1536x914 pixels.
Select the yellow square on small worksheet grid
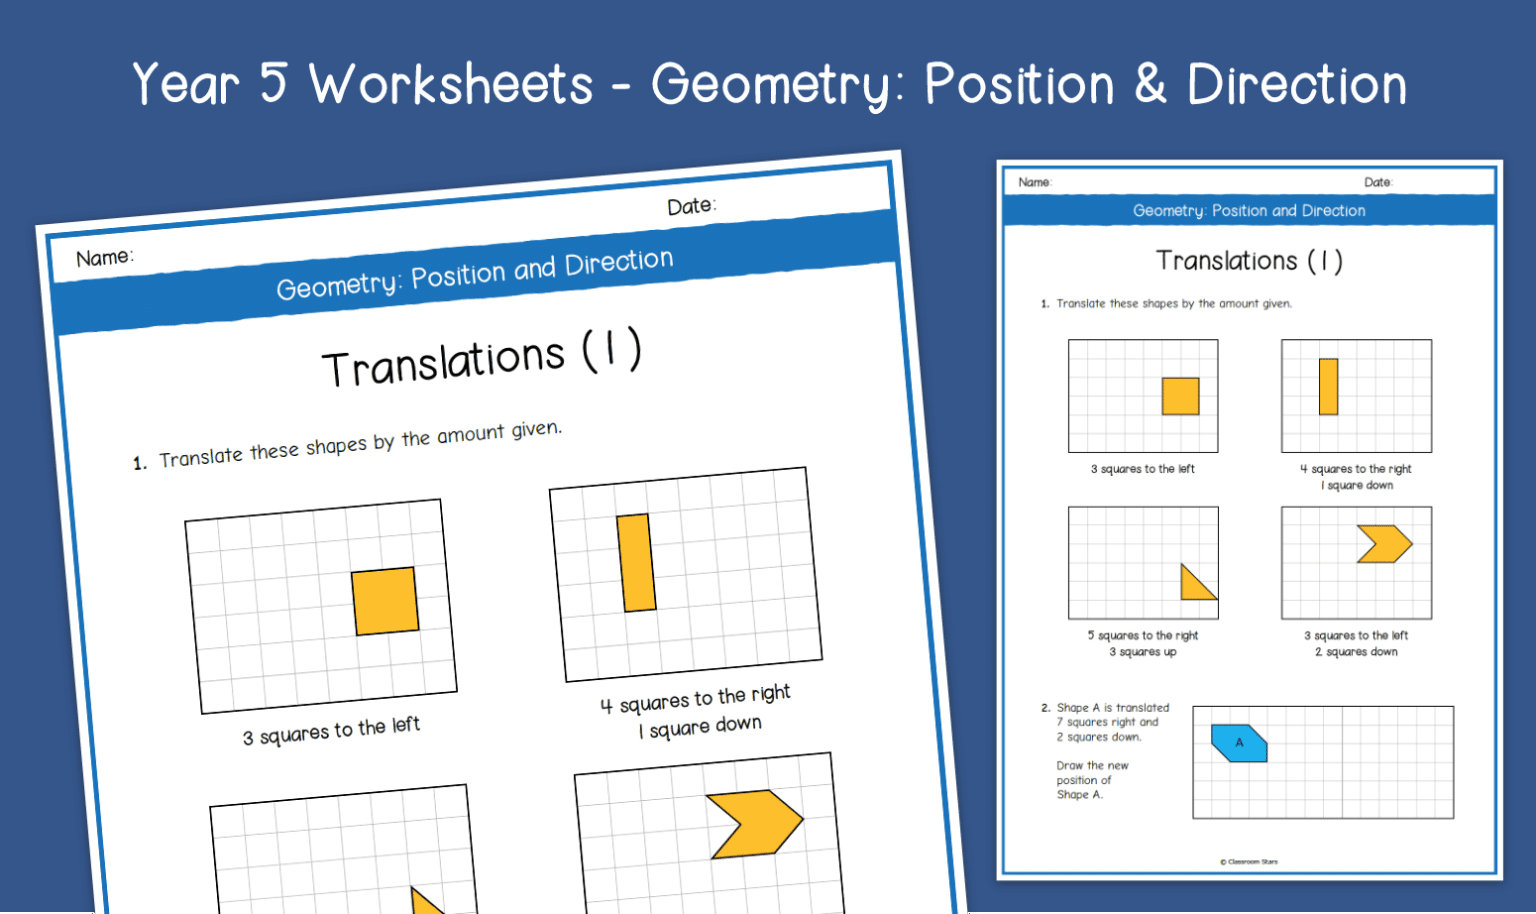[x=1180, y=396]
